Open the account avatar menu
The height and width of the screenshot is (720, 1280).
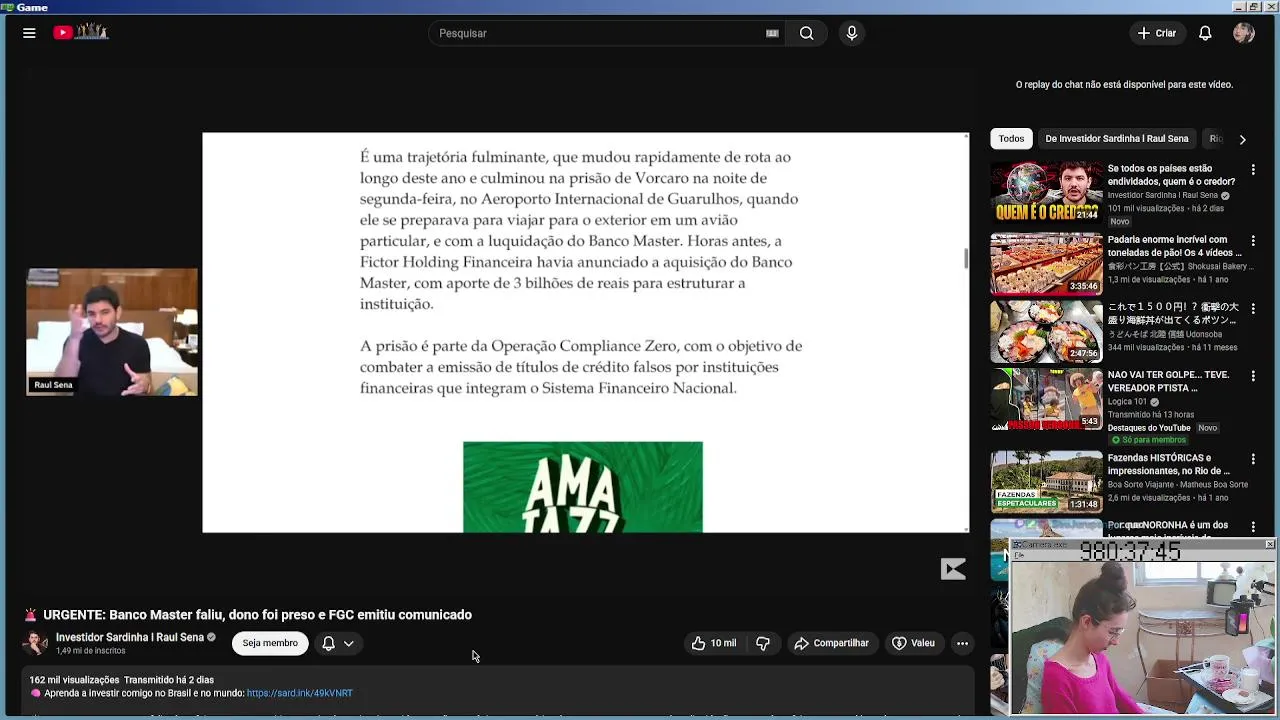point(1244,33)
